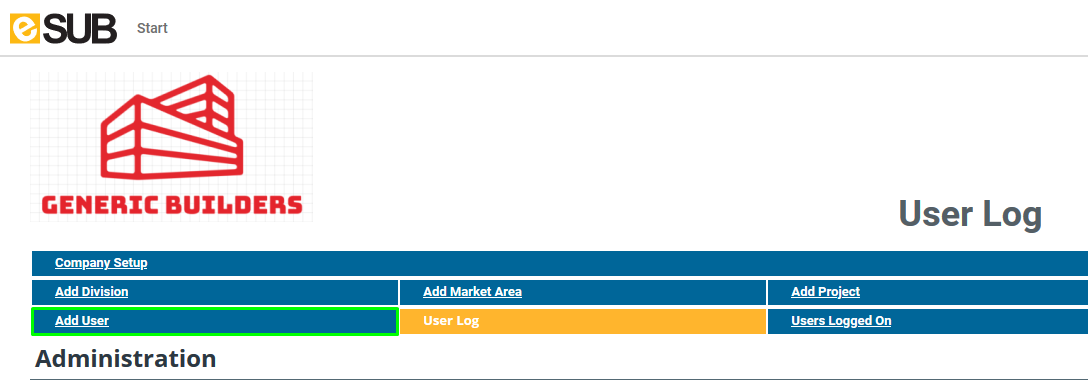
Task: Click the black 'SUB' logo lettering
Action: pyautogui.click(x=78, y=28)
